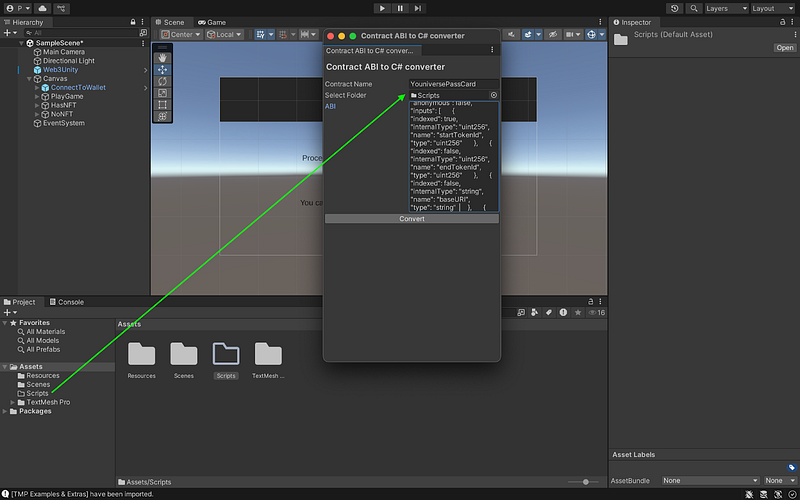The height and width of the screenshot is (500, 800).
Task: Click the Contract Name input field
Action: click(454, 84)
